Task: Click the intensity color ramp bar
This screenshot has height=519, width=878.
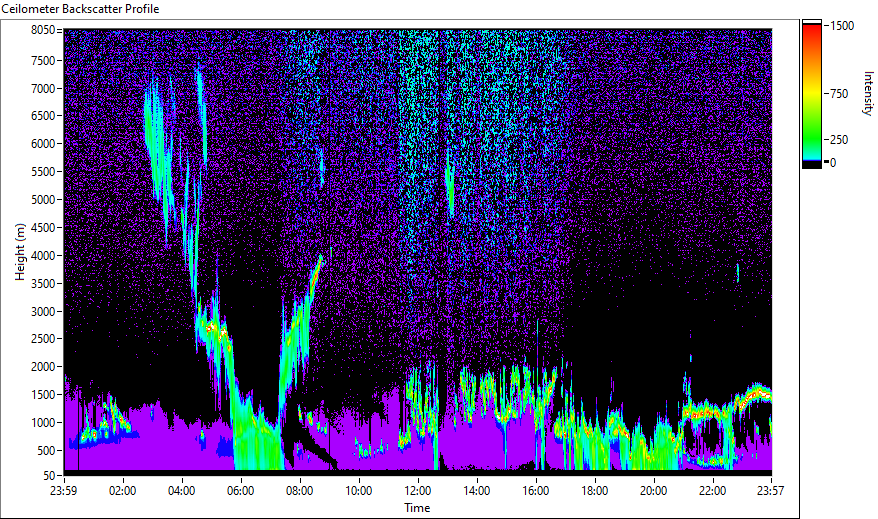Action: coord(812,94)
